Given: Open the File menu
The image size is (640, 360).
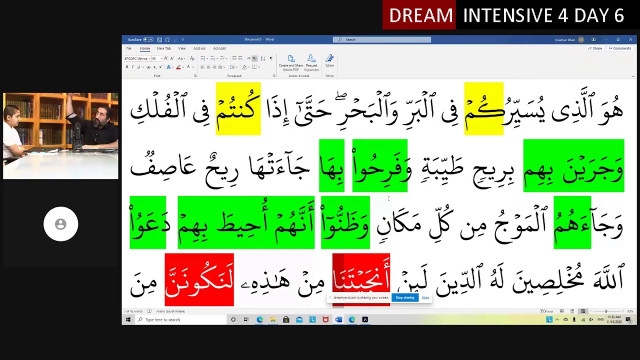Looking at the screenshot, I should coord(129,49).
